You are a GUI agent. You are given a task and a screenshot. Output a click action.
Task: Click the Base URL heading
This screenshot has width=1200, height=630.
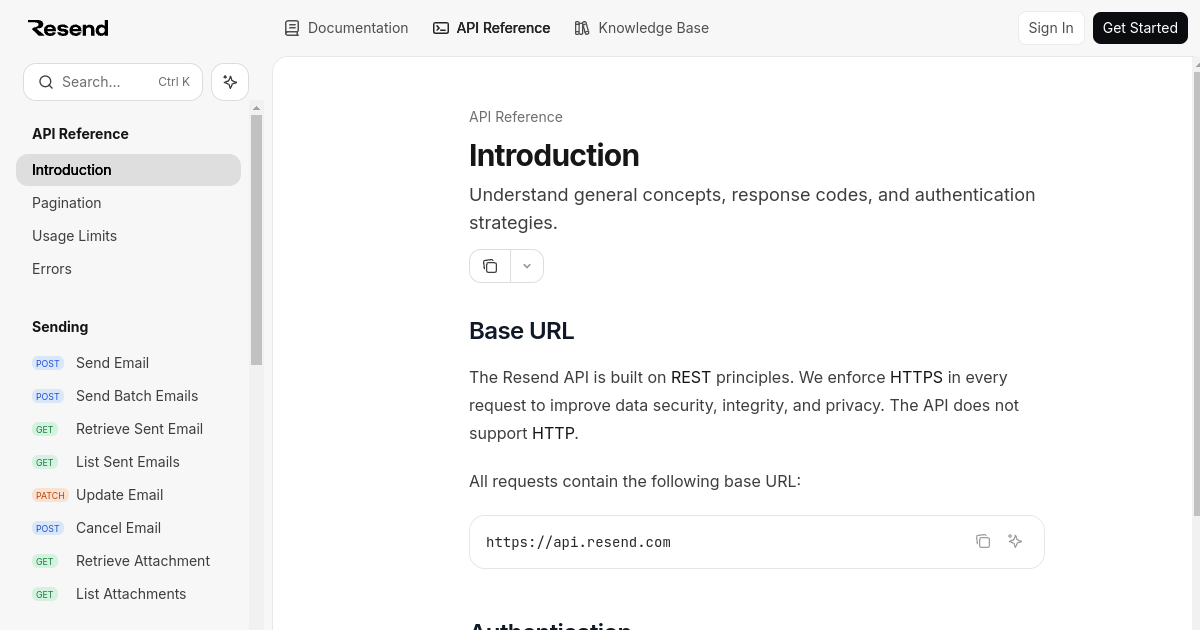click(522, 331)
